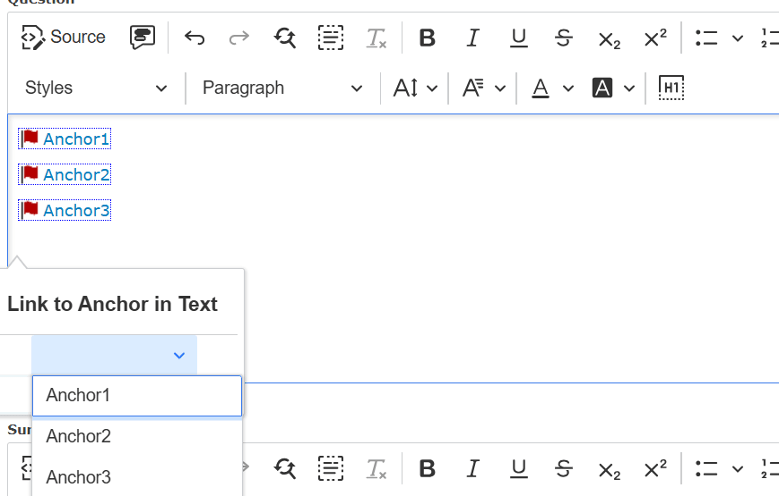Screen dimensions: 780x496
Task: Open the font family dropdown
Action: coord(484,88)
